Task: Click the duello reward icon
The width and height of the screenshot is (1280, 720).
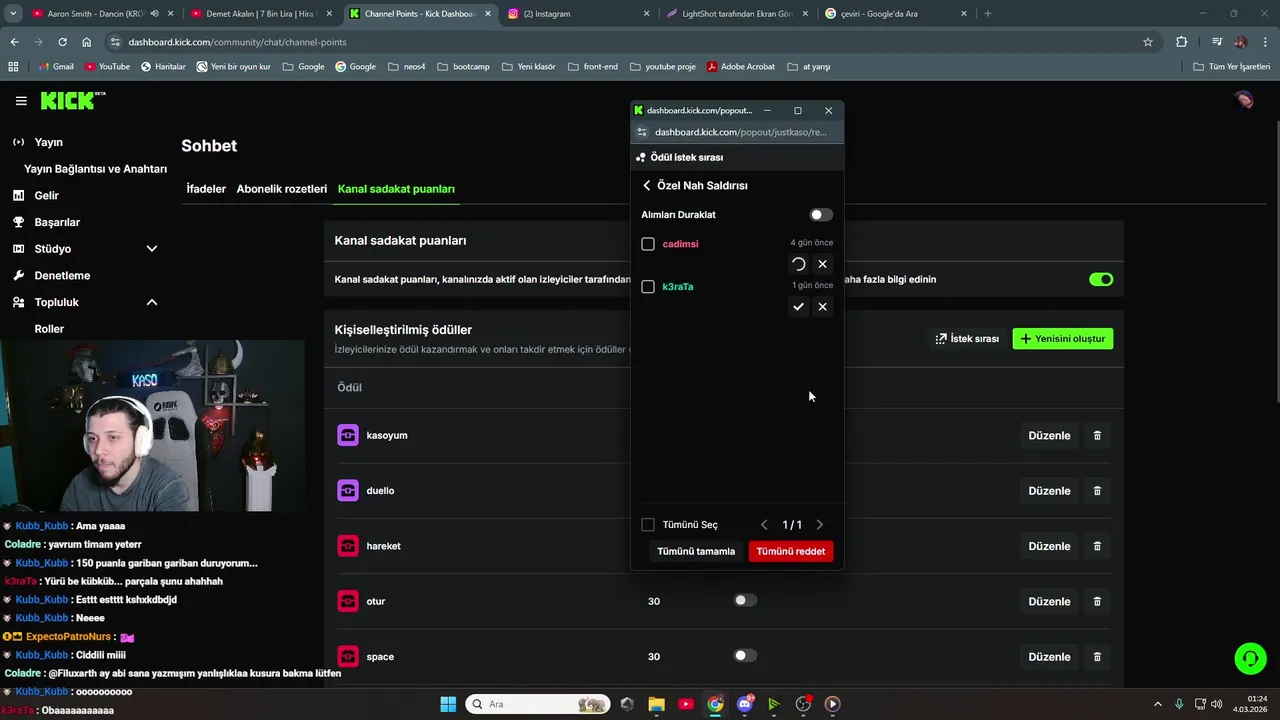Action: click(x=348, y=491)
